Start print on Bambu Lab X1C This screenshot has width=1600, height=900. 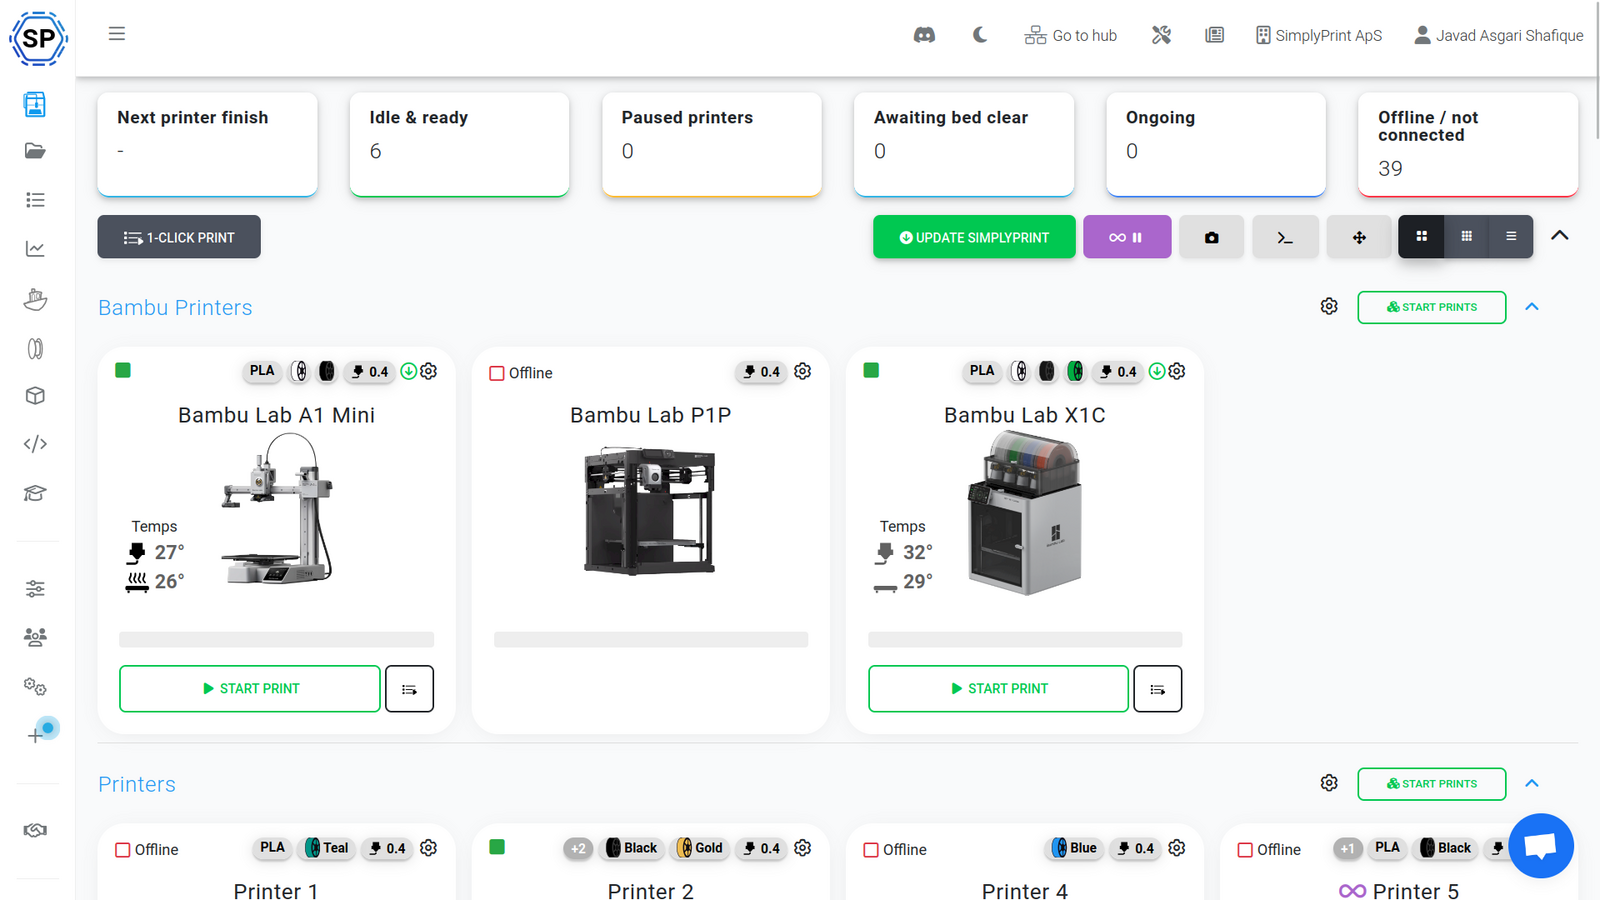click(x=998, y=689)
